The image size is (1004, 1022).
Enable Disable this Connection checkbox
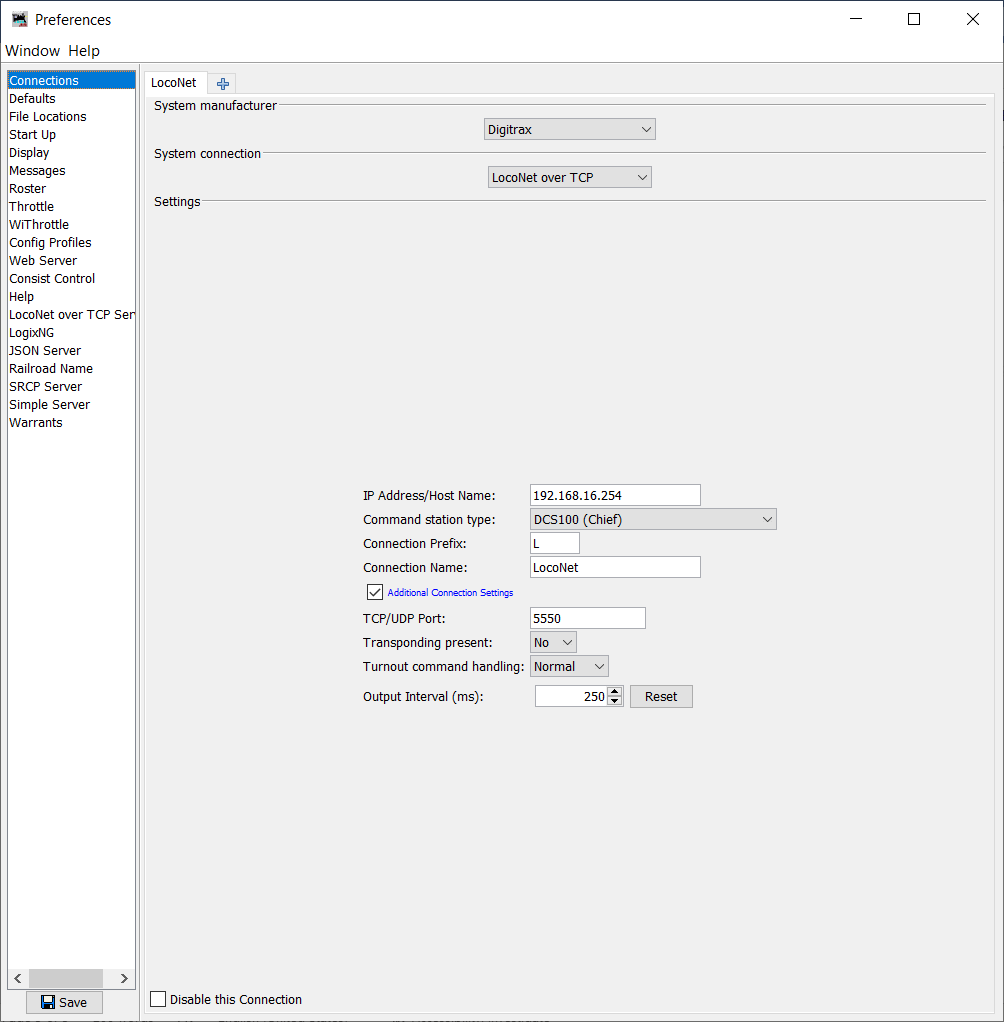pyautogui.click(x=158, y=999)
